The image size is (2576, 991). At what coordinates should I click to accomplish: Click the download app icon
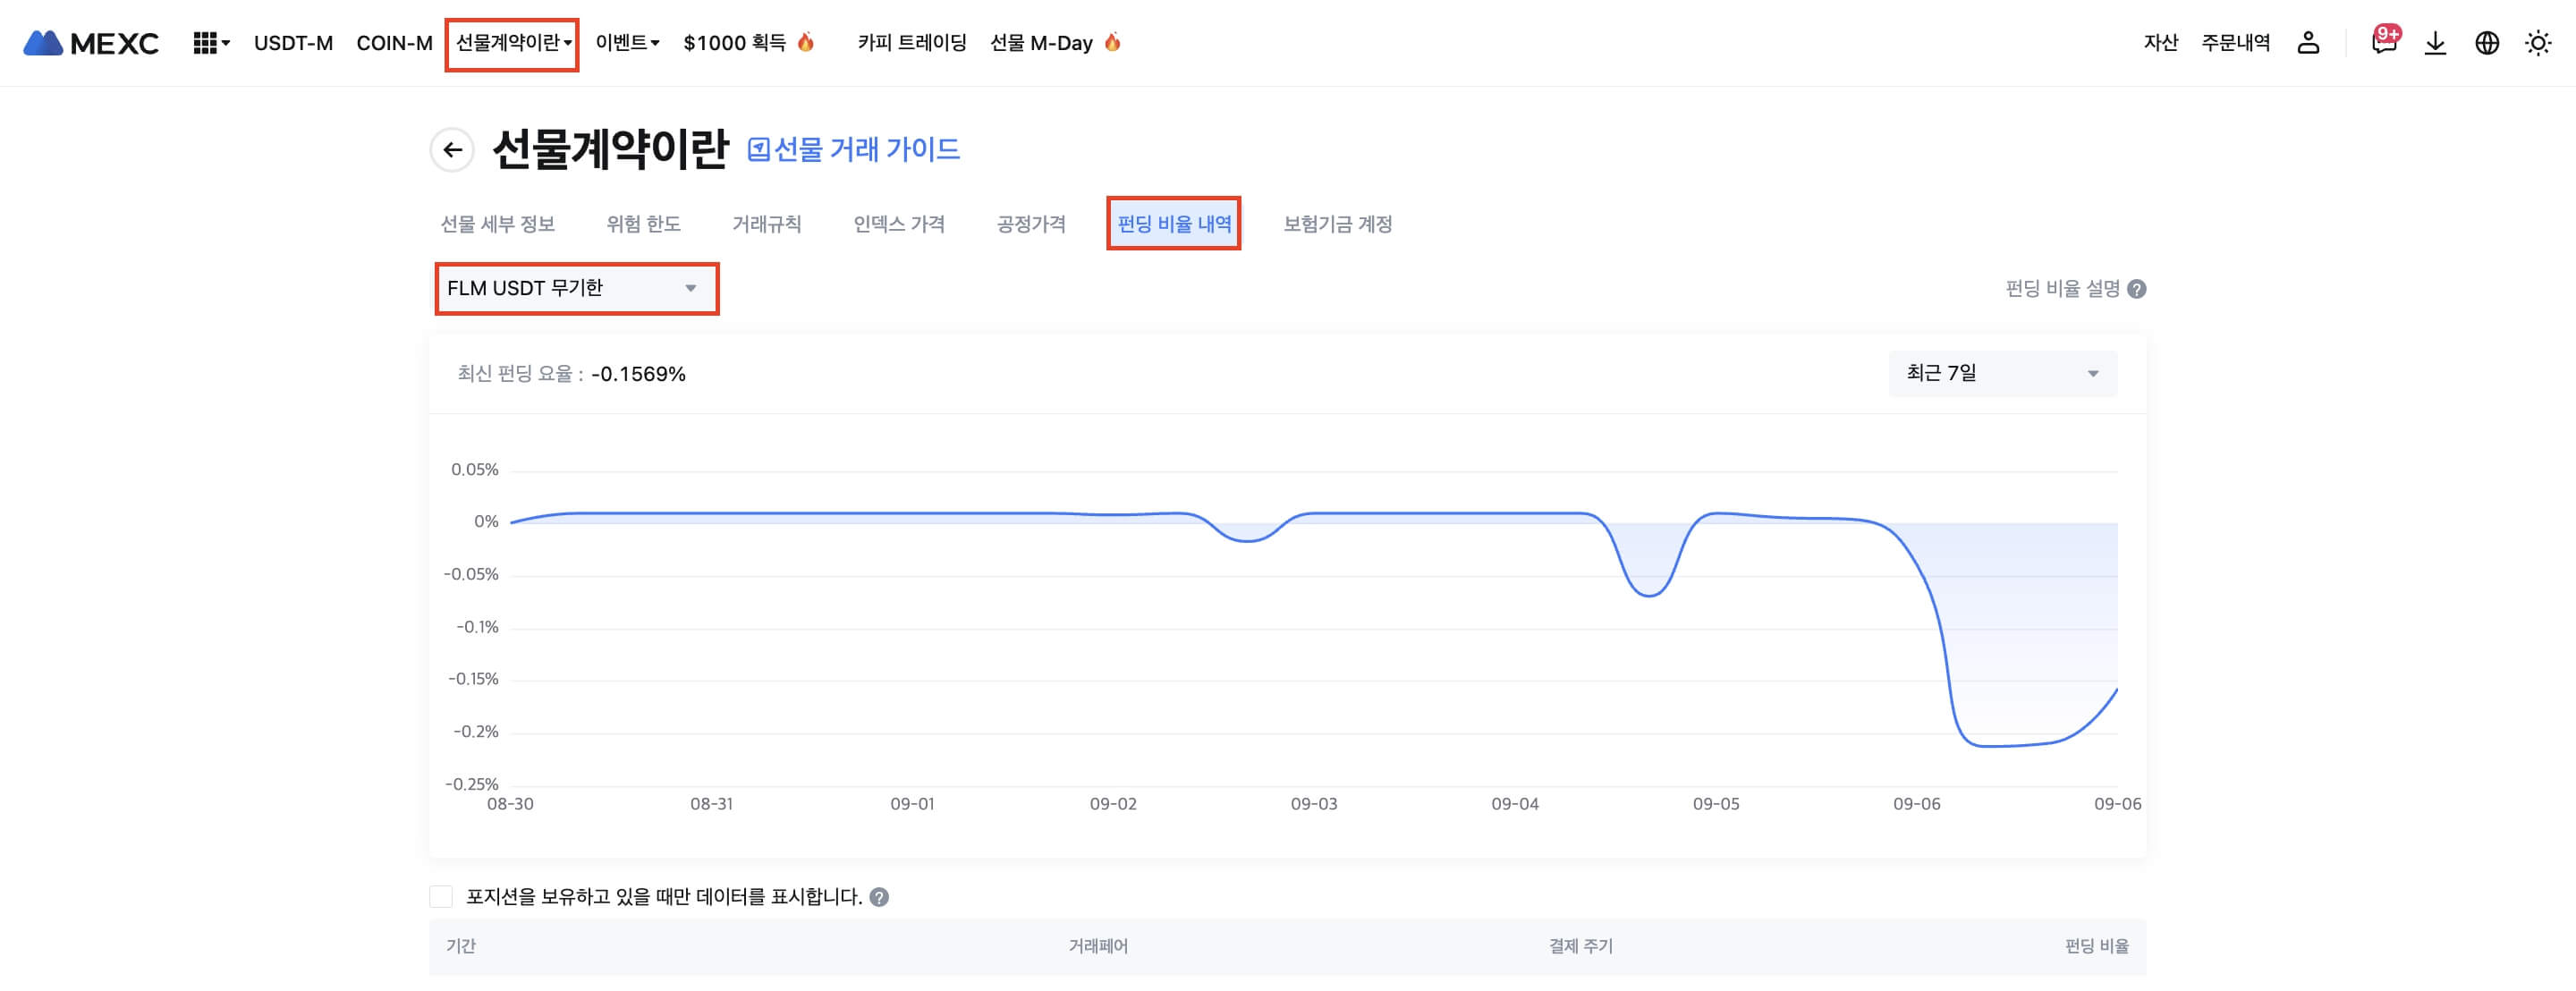click(2435, 43)
